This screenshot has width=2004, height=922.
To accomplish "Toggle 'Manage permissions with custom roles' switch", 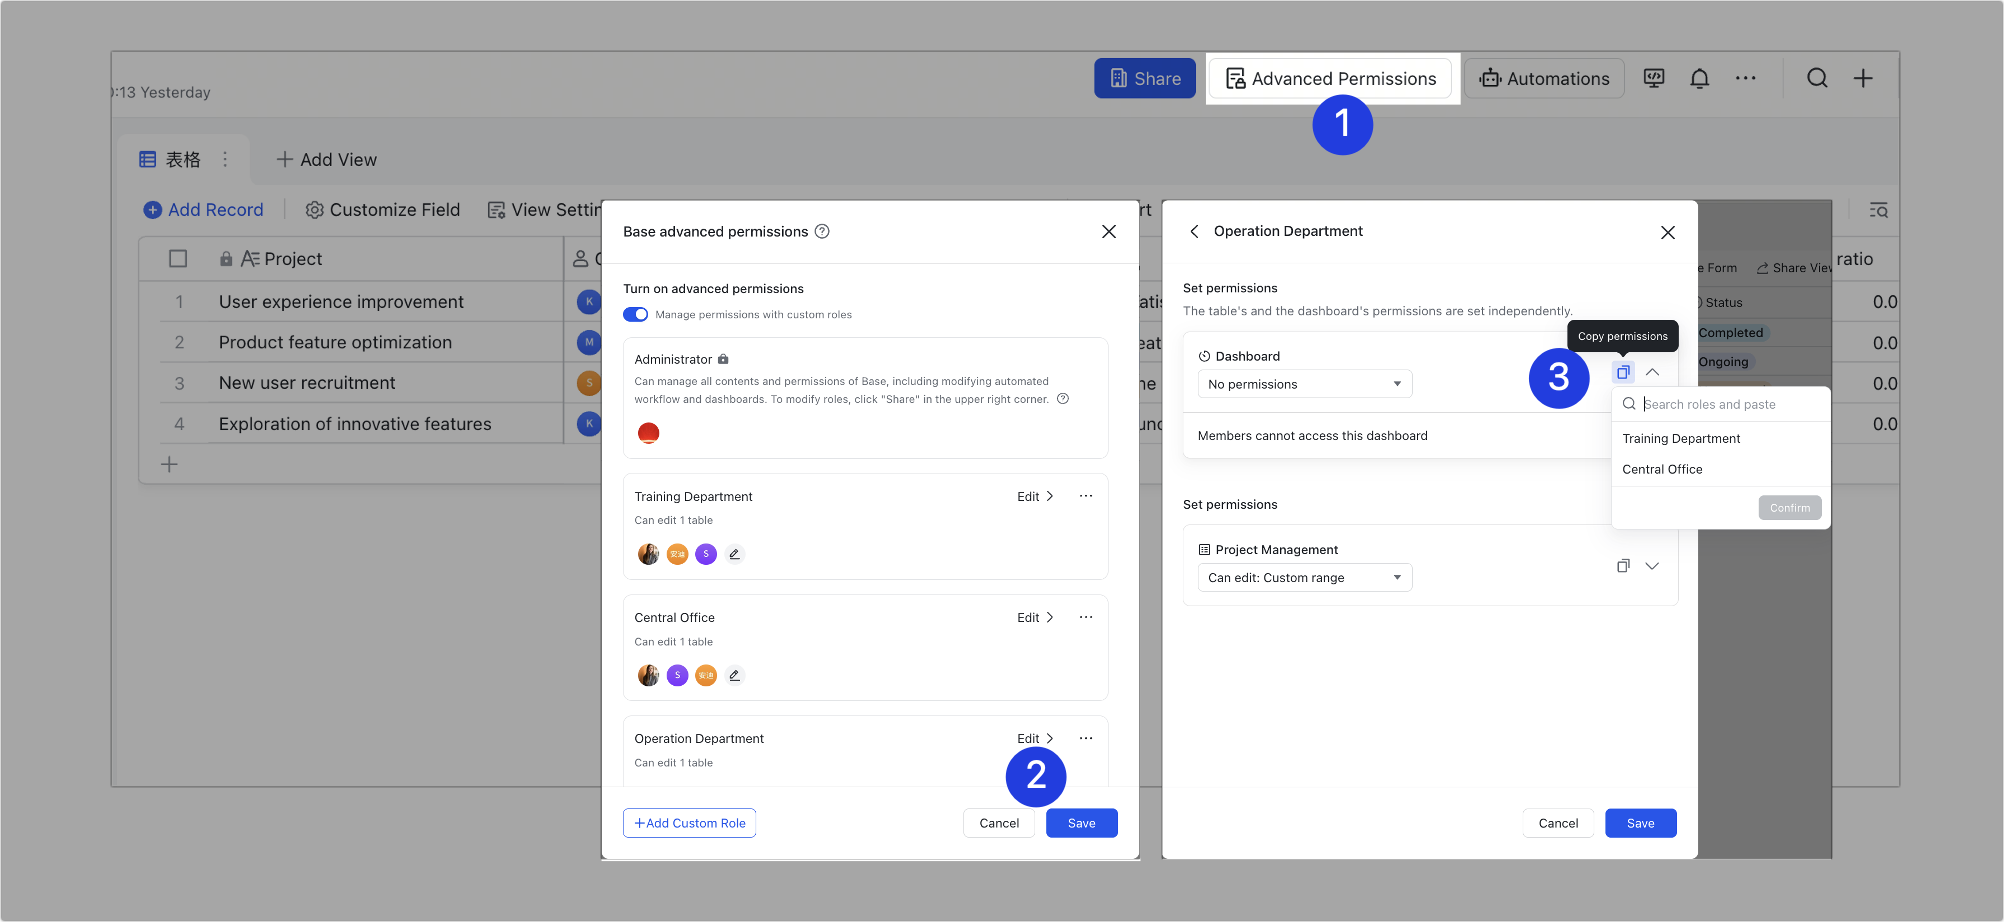I will pyautogui.click(x=635, y=314).
